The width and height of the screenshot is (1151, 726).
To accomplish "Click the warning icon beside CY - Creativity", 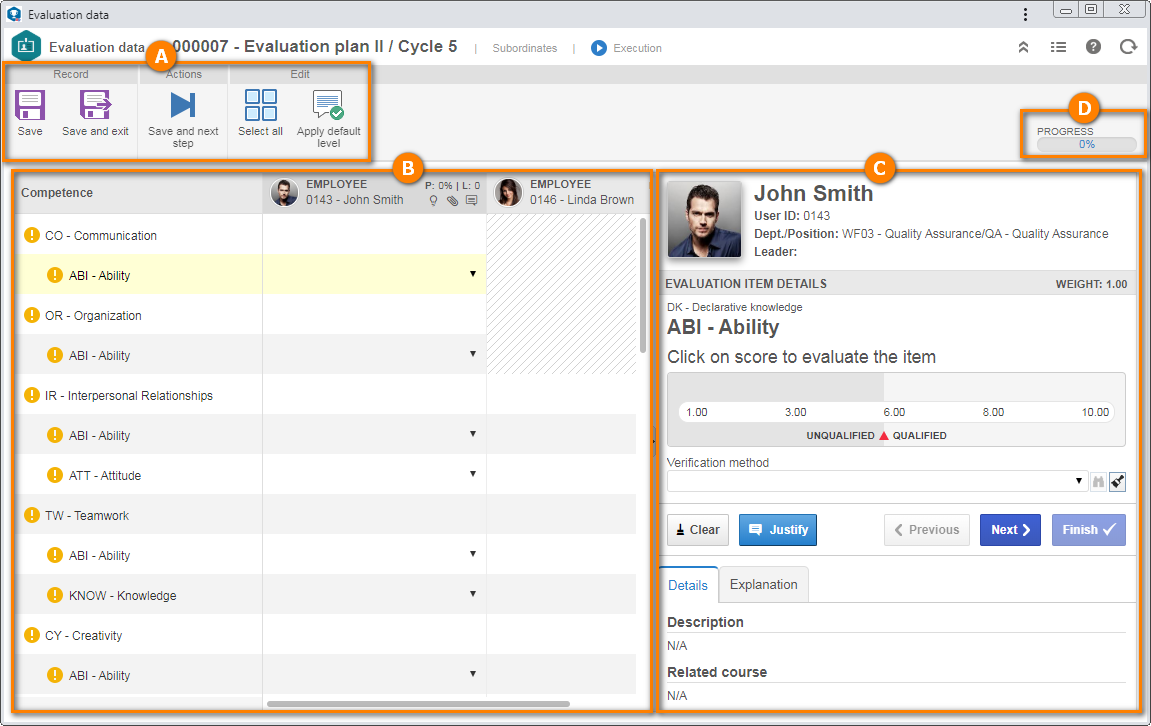I will pyautogui.click(x=32, y=635).
